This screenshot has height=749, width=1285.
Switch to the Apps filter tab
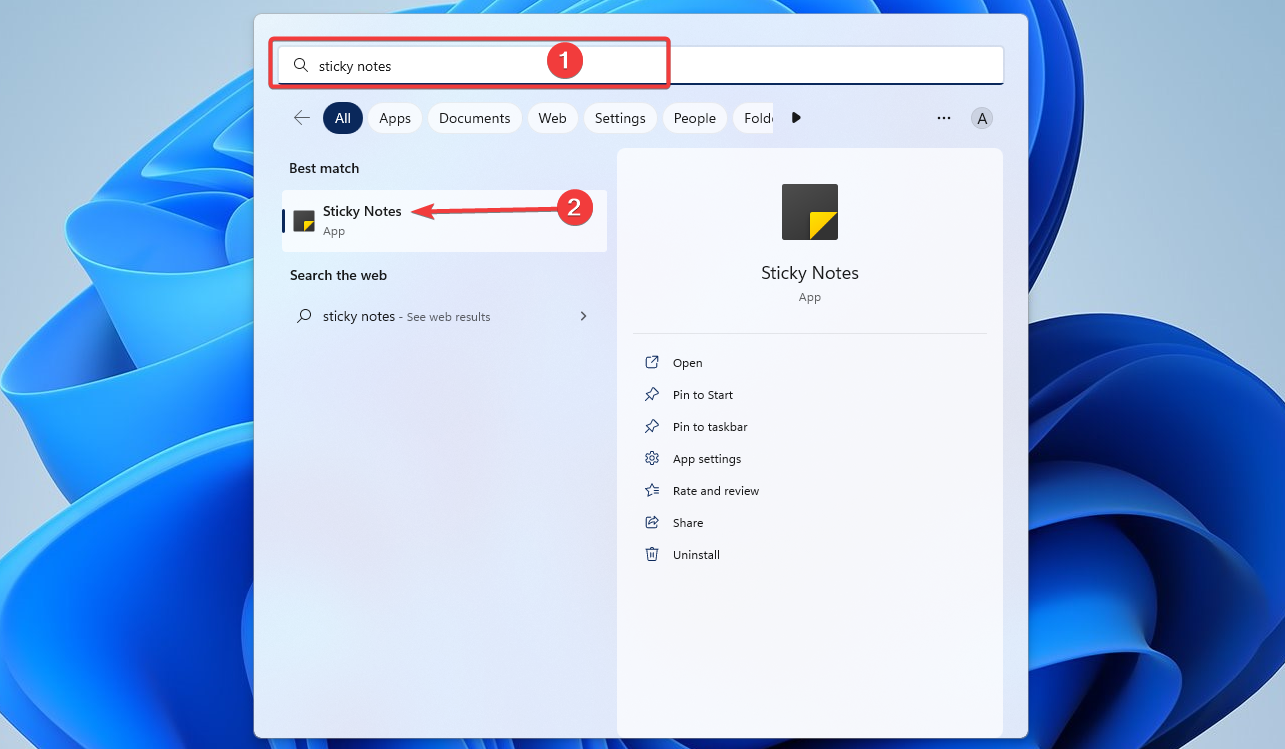coord(395,118)
